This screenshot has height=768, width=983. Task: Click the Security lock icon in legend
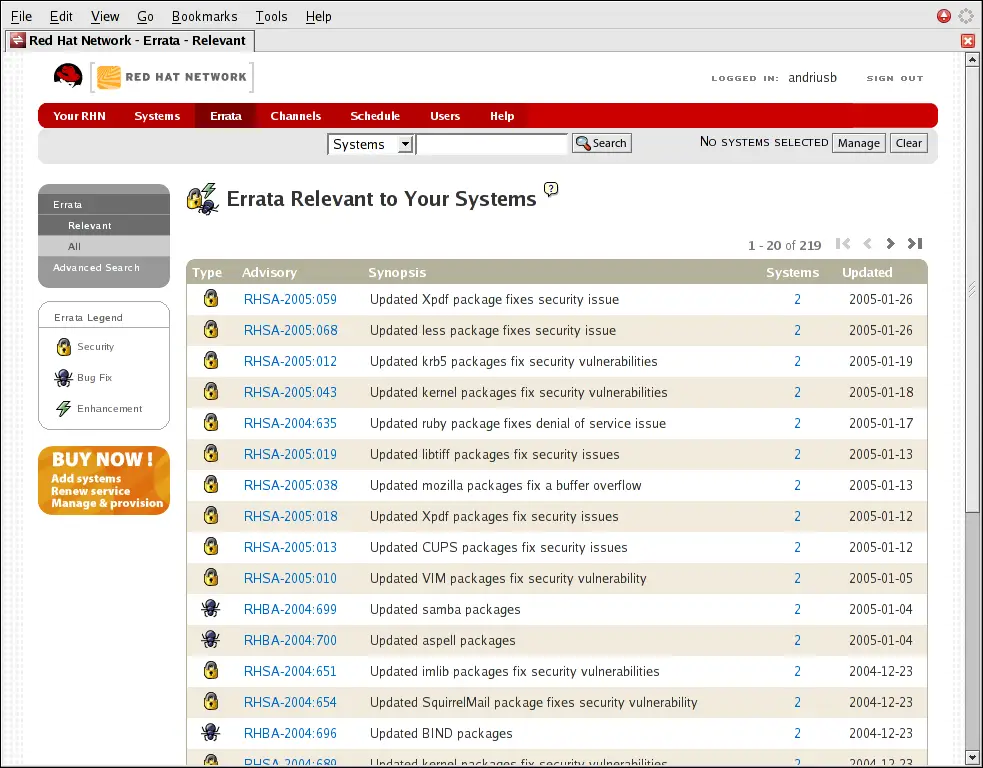point(63,347)
